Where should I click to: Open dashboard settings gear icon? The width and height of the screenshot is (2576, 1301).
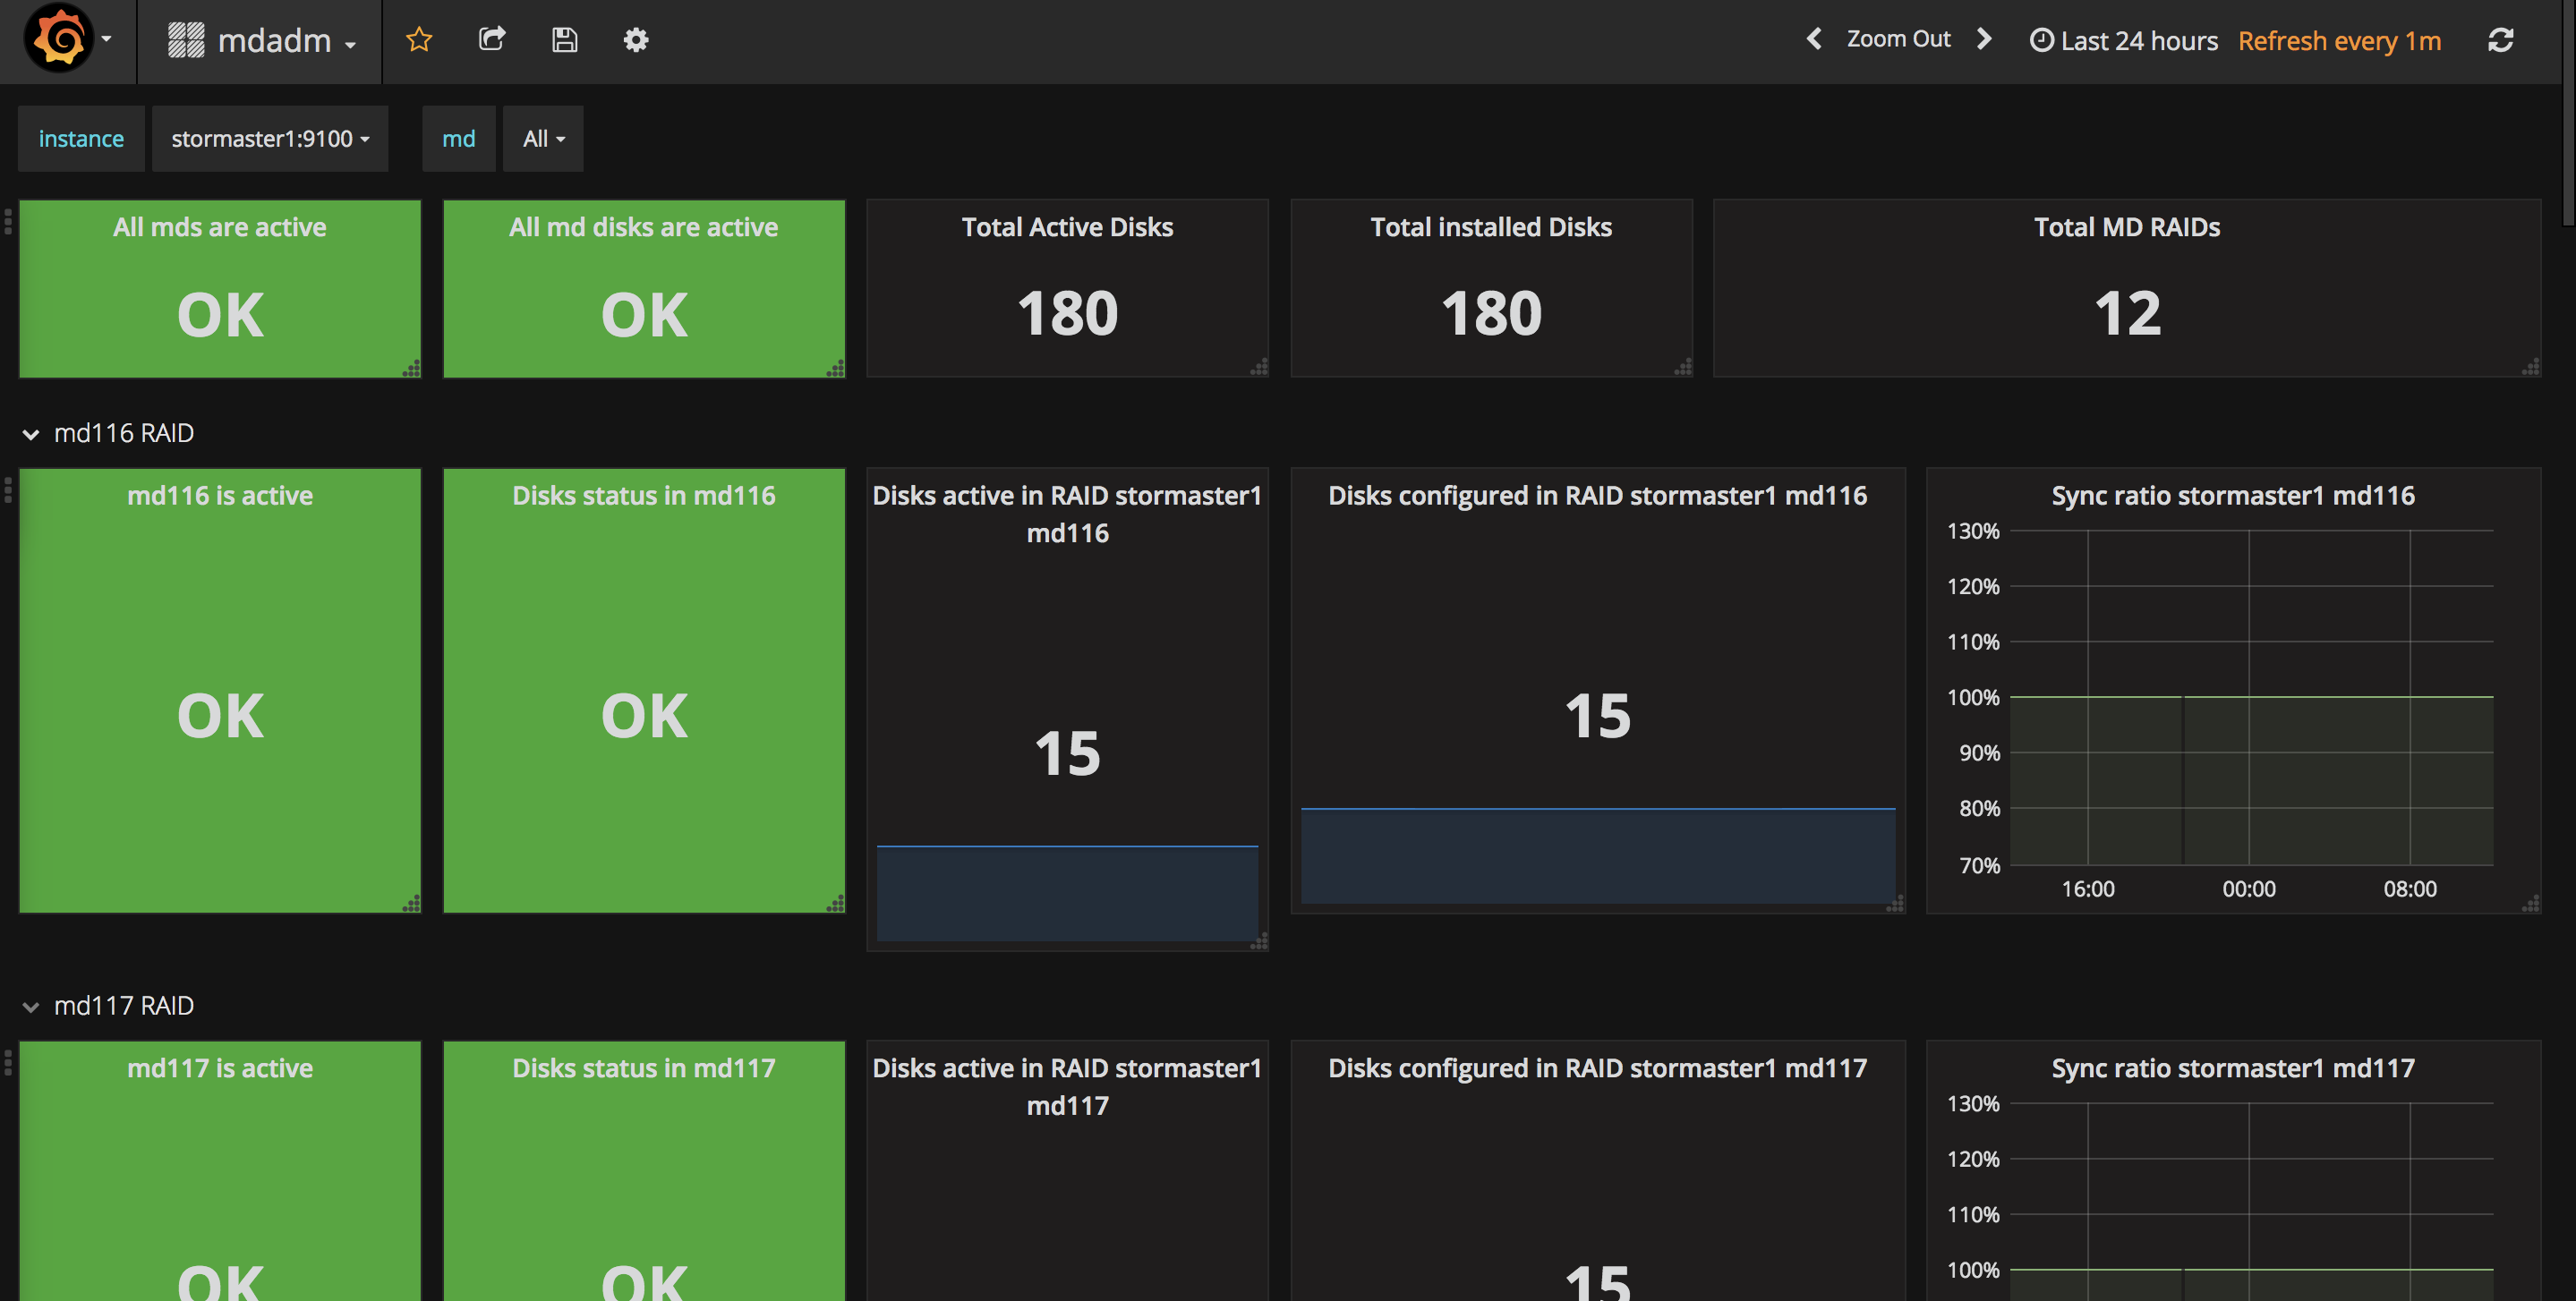[636, 40]
